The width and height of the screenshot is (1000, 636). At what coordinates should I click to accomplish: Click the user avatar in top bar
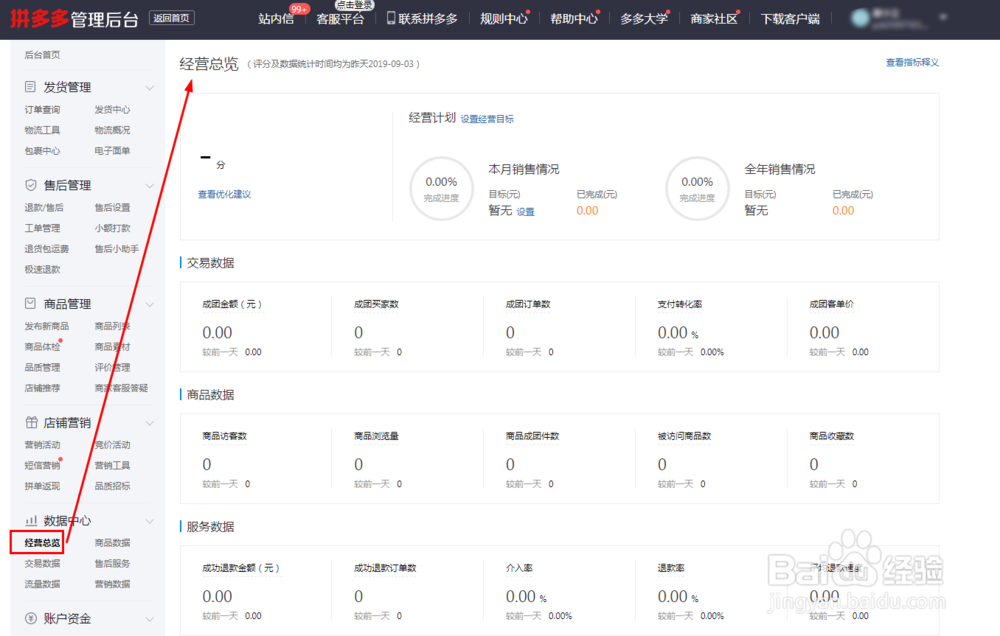coord(860,18)
